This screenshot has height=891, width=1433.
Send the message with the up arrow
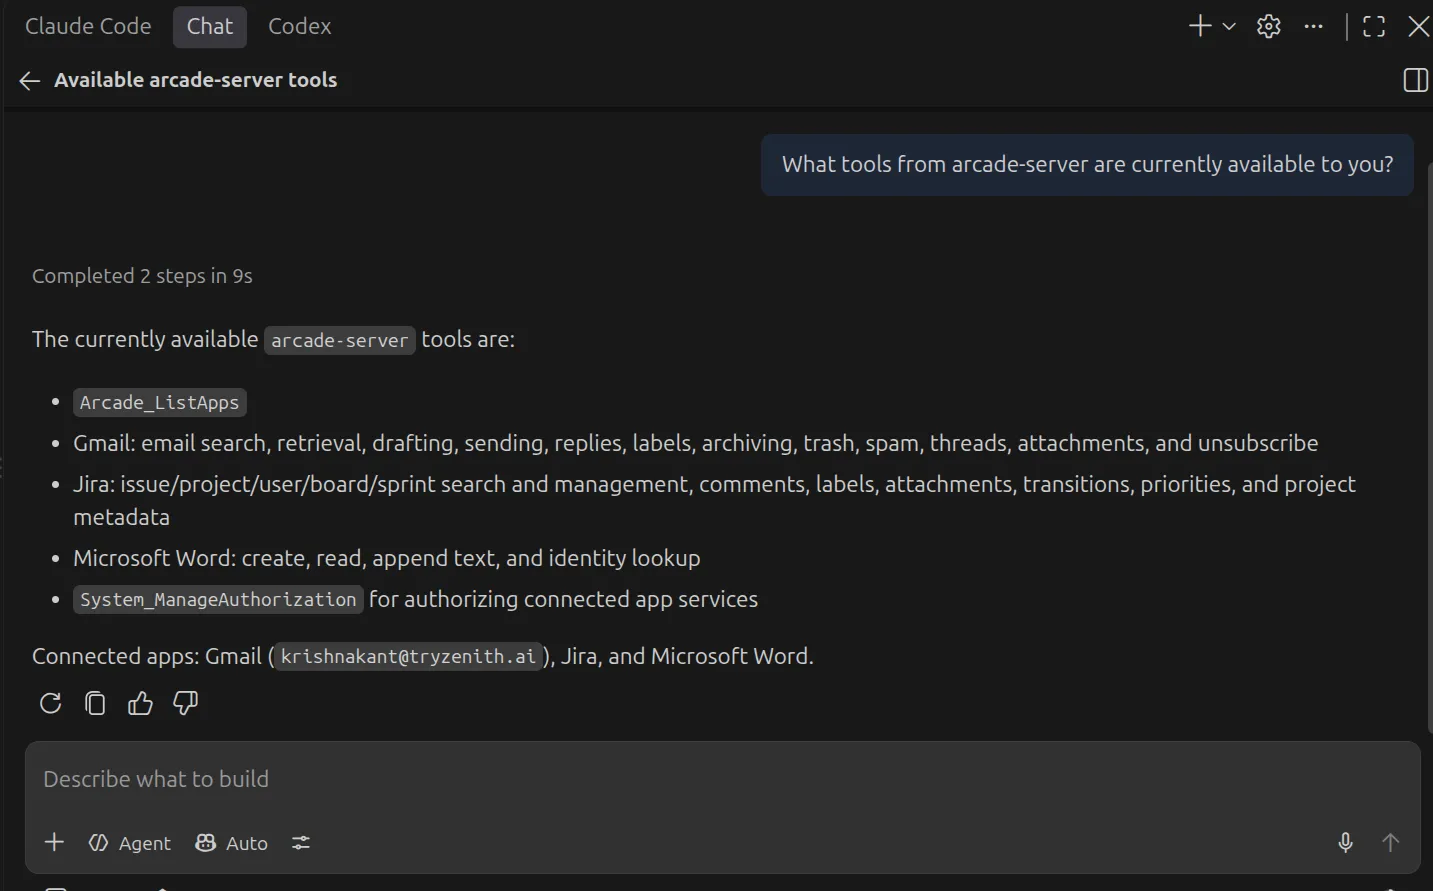pyautogui.click(x=1390, y=843)
